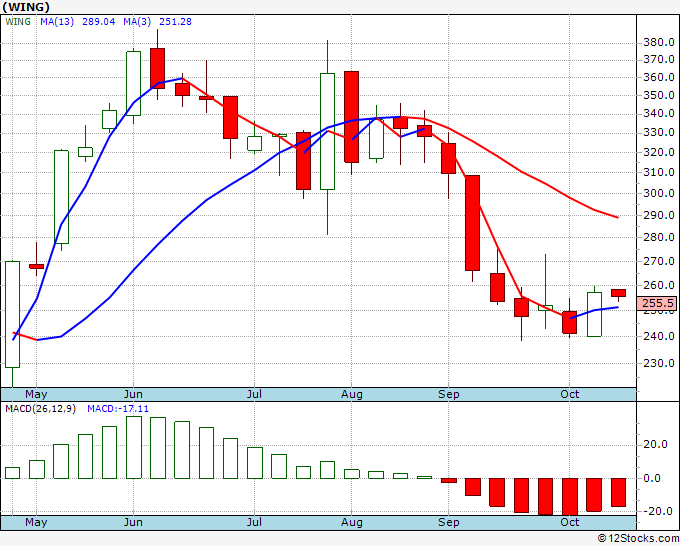Click May on the price chart month axis

pyautogui.click(x=36, y=394)
